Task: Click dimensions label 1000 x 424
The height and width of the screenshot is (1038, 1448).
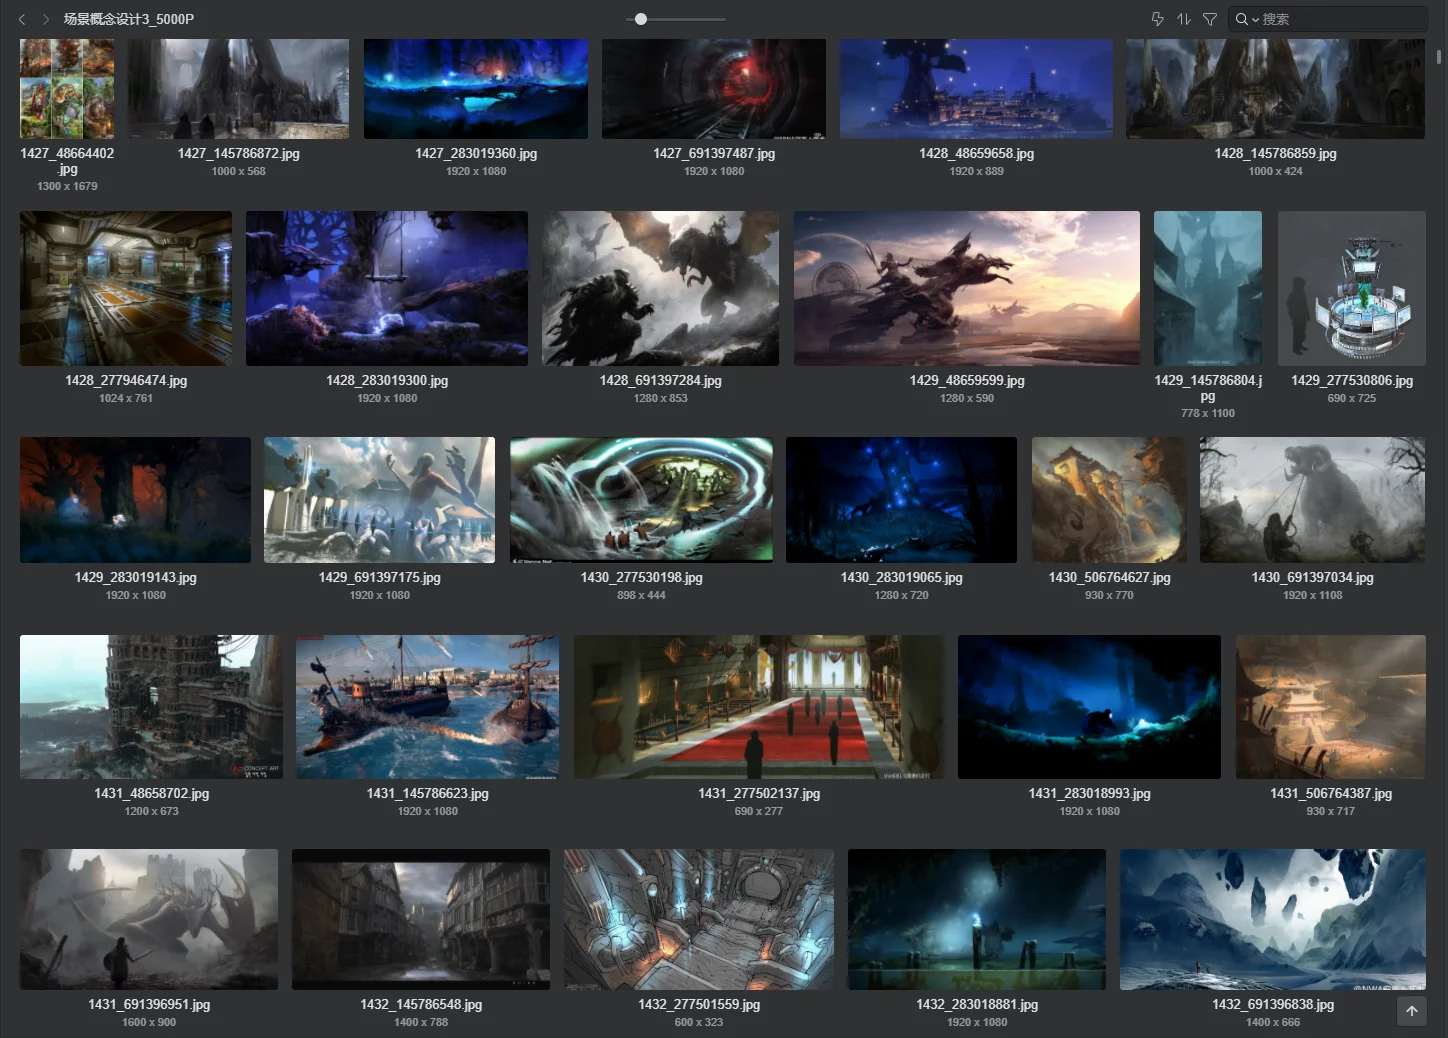Action: pyautogui.click(x=1276, y=171)
